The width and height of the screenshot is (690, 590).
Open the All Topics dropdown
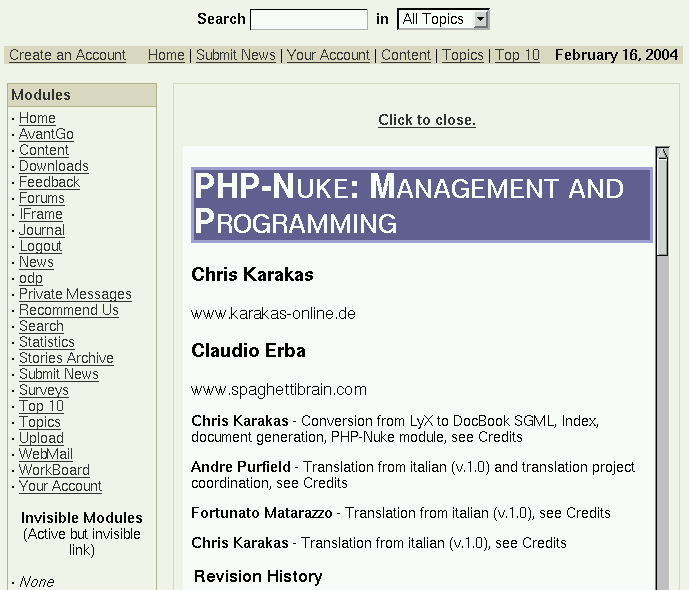443,19
